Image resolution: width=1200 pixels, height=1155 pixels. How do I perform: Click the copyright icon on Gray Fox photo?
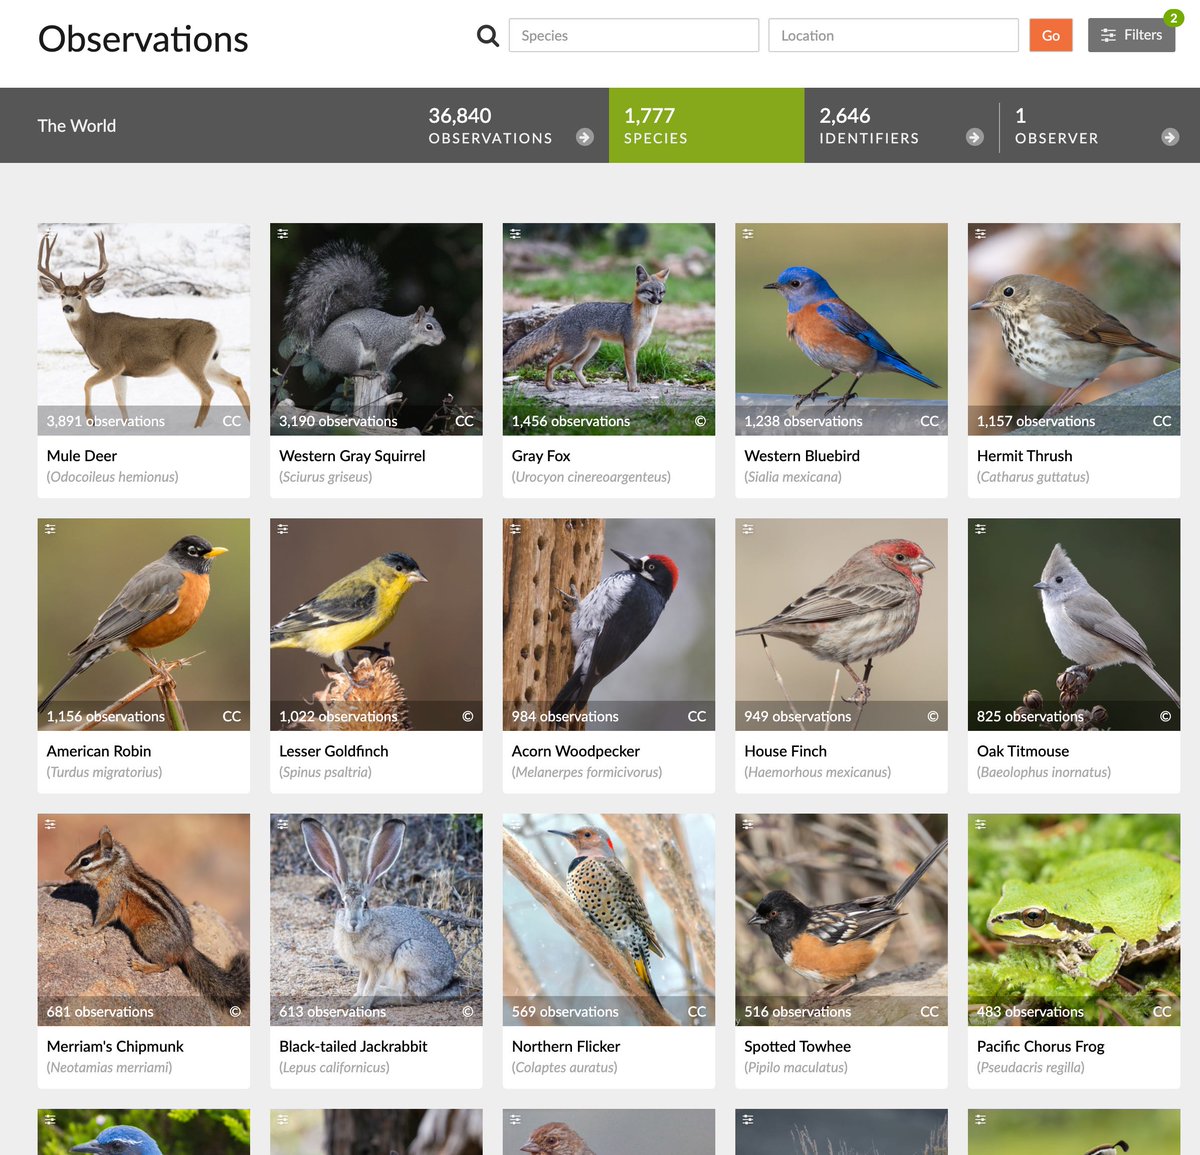[700, 421]
